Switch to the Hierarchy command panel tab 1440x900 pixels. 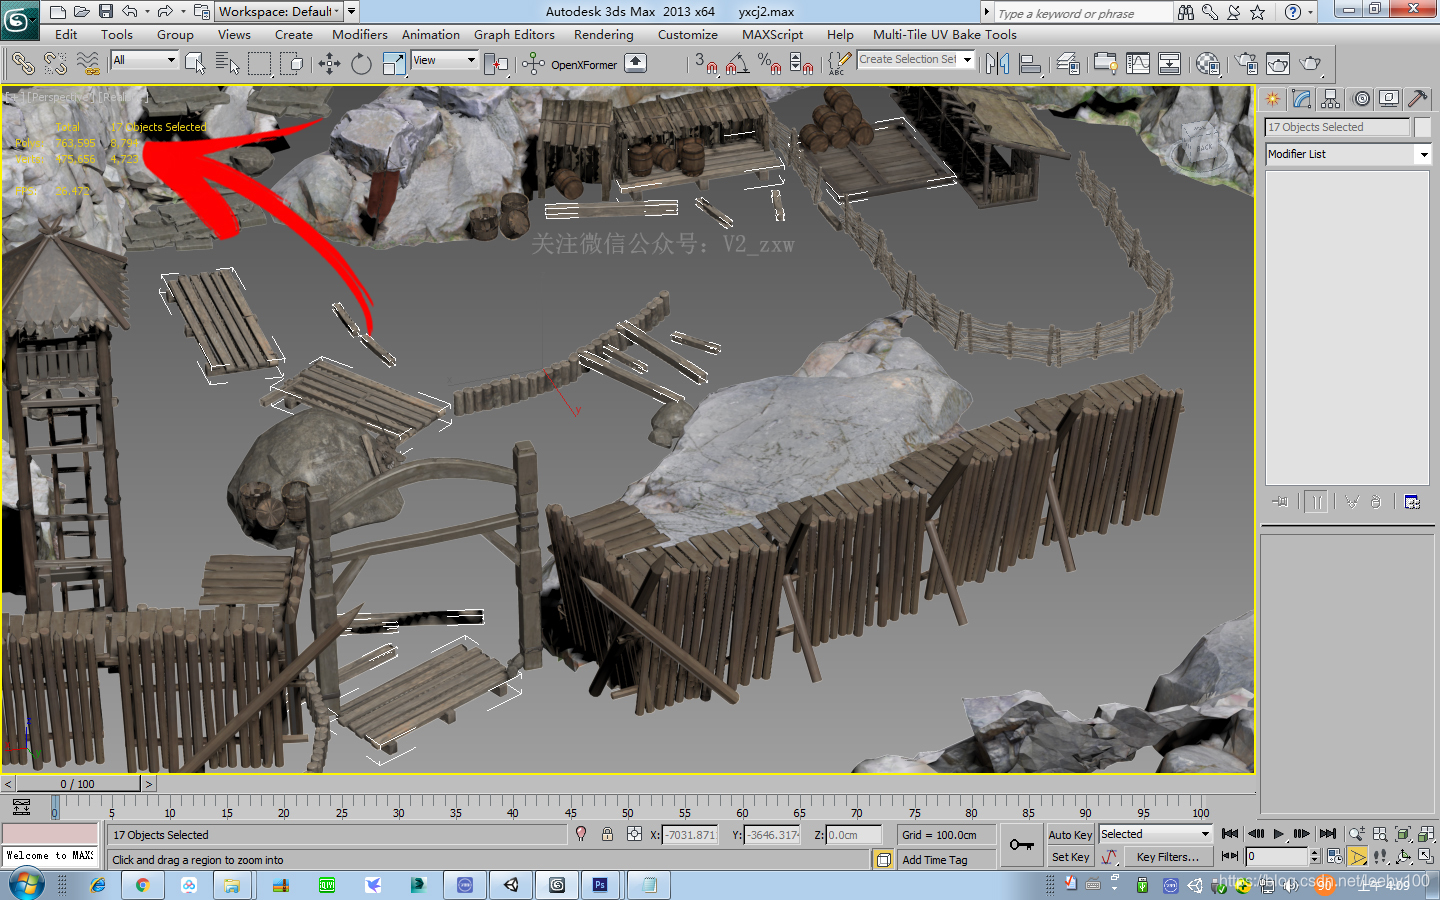(x=1330, y=99)
